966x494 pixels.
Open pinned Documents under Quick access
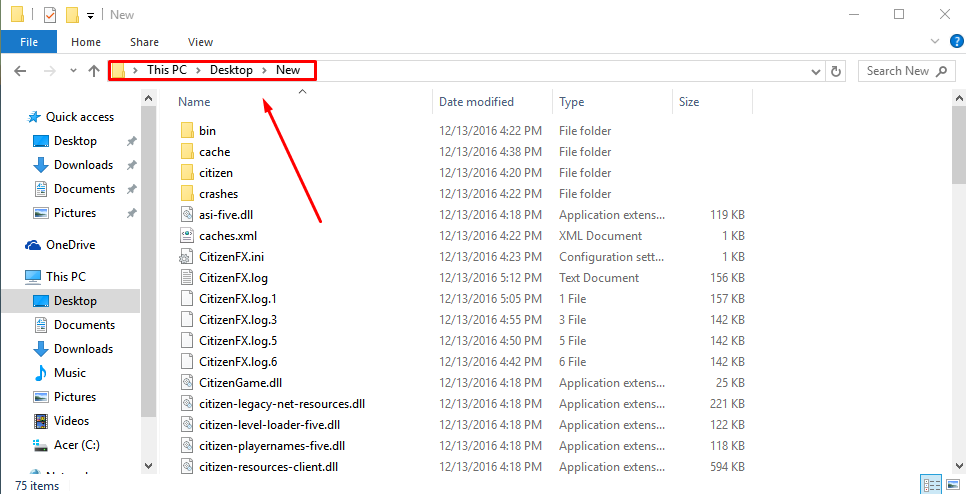[x=74, y=188]
